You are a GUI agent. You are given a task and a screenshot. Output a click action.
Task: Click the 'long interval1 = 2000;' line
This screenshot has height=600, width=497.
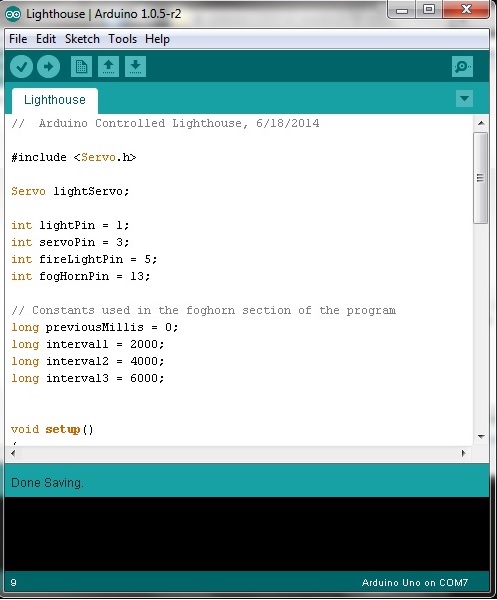click(88, 344)
